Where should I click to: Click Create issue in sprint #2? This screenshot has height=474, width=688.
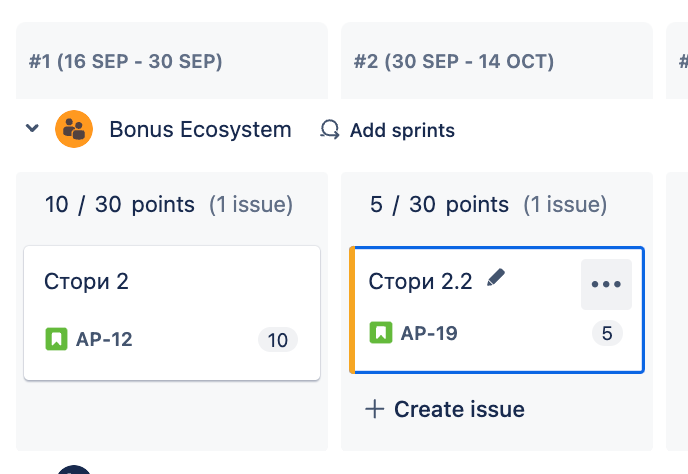445,409
